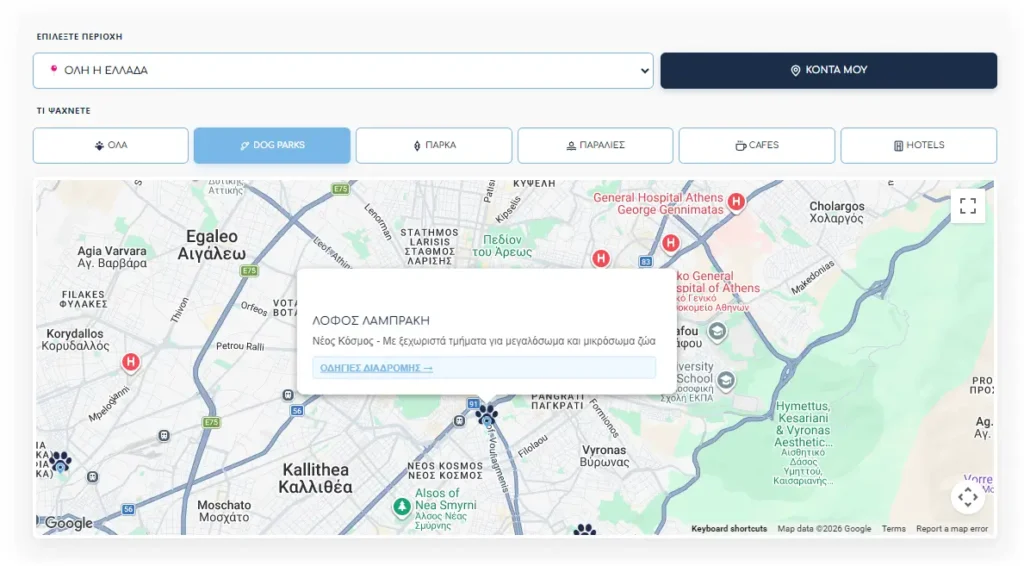The image size is (1024, 566).
Task: Click Alsos of Nea Smyrni park marker
Action: pyautogui.click(x=402, y=506)
